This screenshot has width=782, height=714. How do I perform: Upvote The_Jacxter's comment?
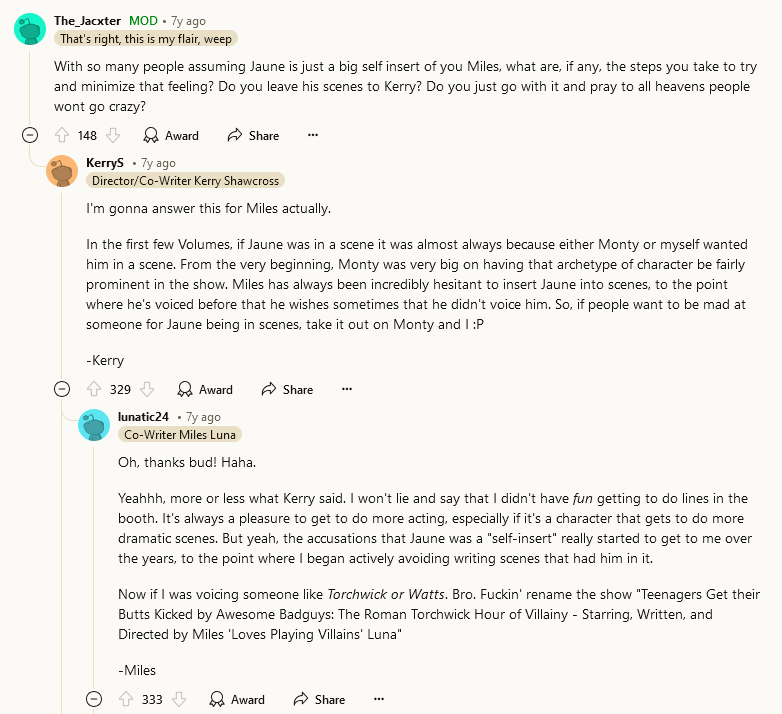[x=61, y=135]
